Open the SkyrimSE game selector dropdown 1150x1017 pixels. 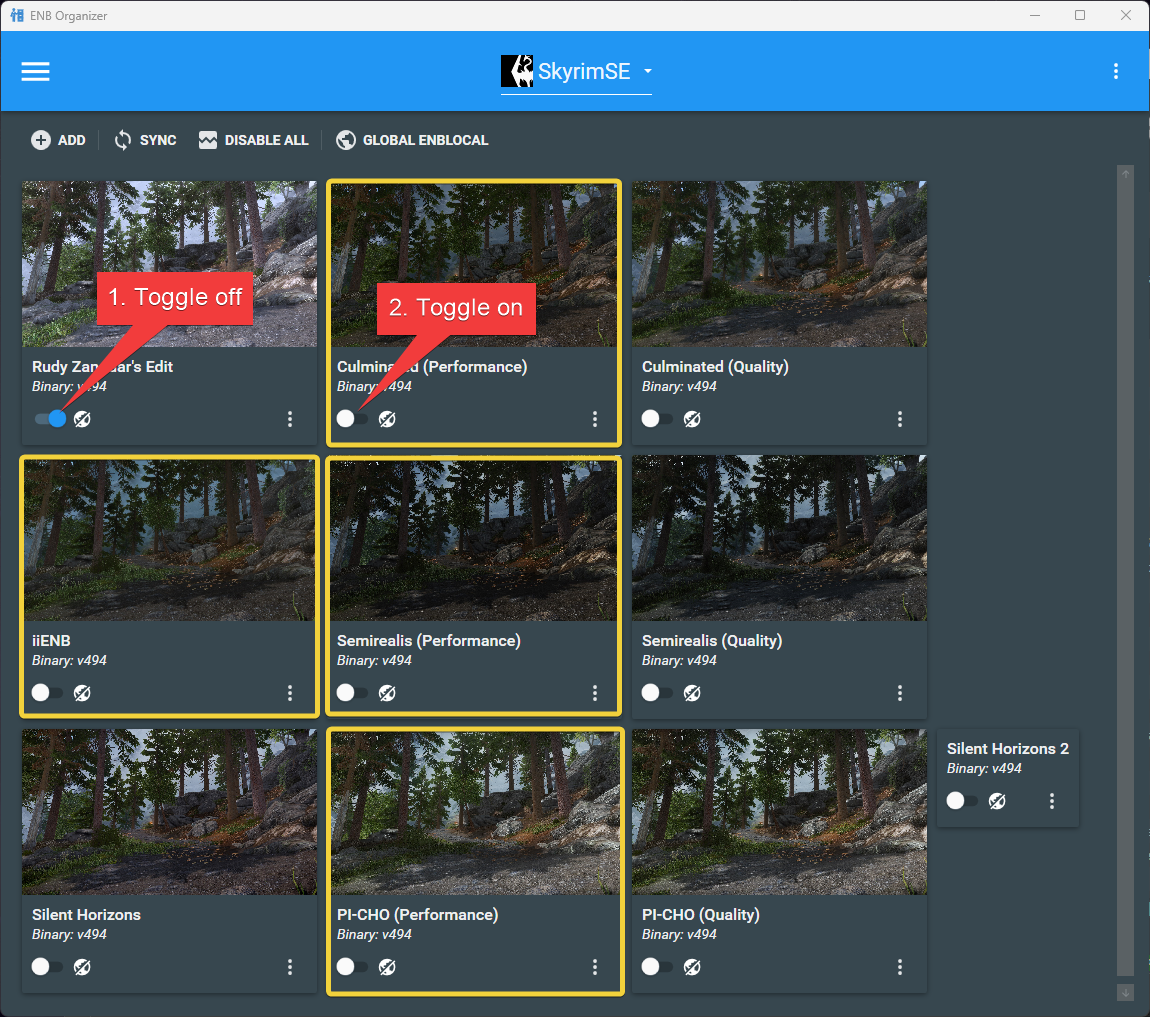[576, 72]
